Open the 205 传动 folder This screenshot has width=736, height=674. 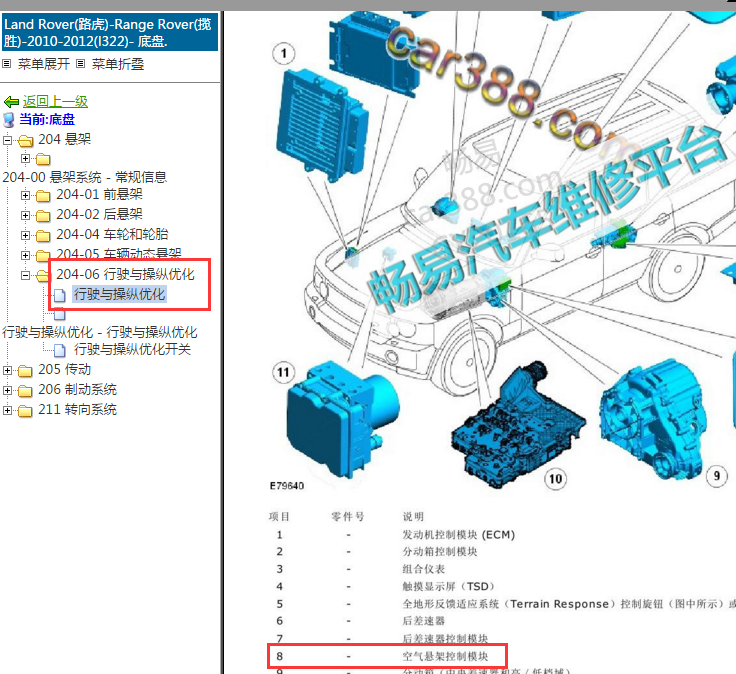64,369
